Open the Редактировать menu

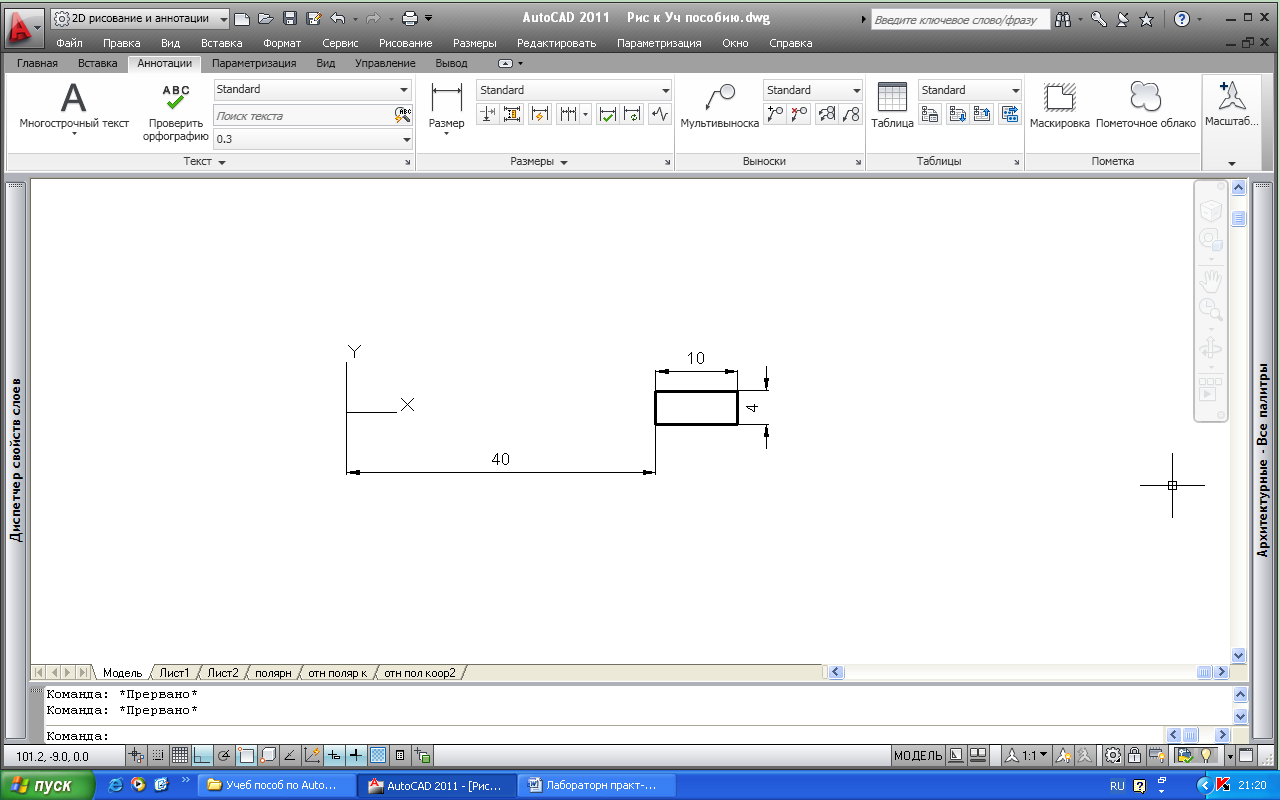tap(556, 43)
